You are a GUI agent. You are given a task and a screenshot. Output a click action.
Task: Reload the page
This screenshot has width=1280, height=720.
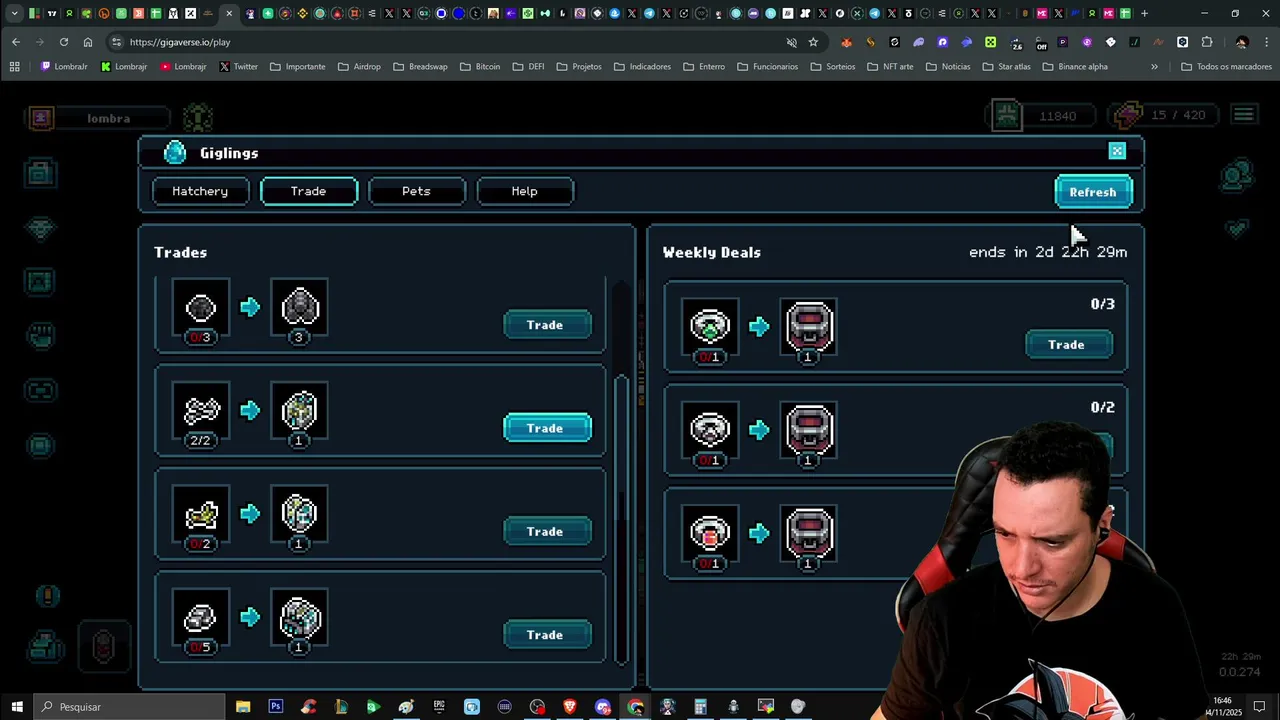tap(64, 42)
